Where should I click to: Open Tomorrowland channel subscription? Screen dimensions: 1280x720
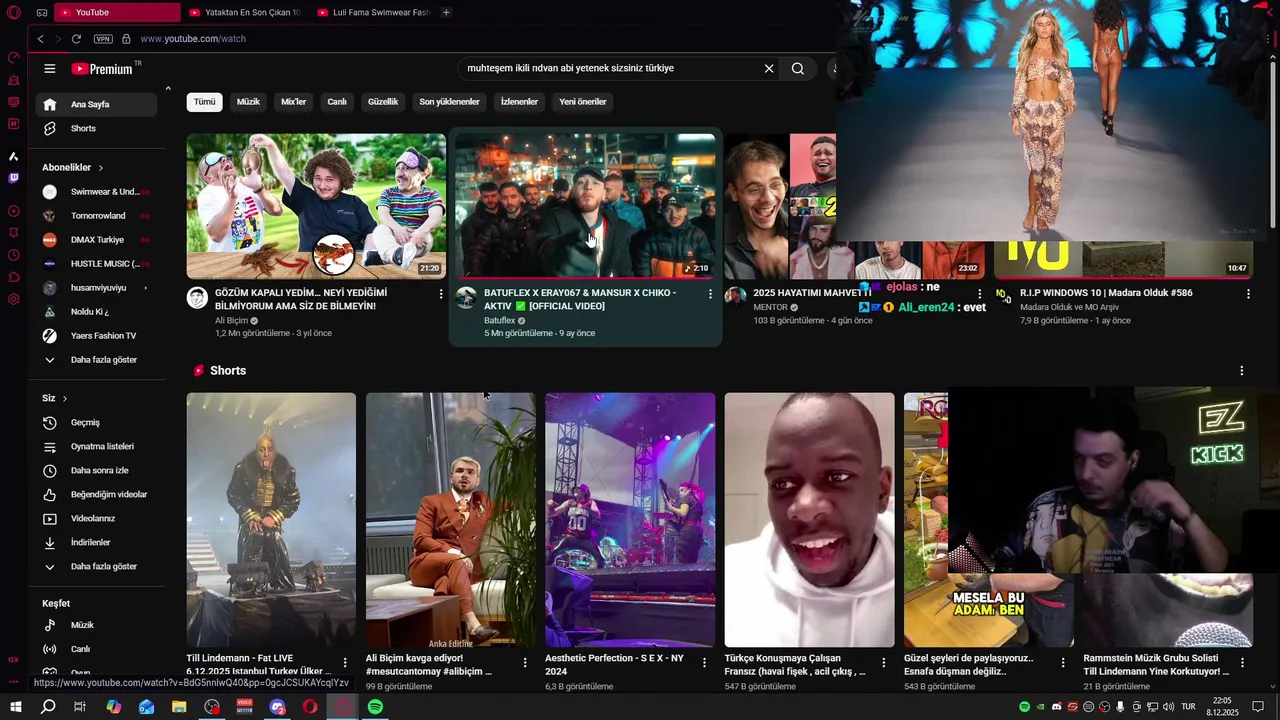96,216
